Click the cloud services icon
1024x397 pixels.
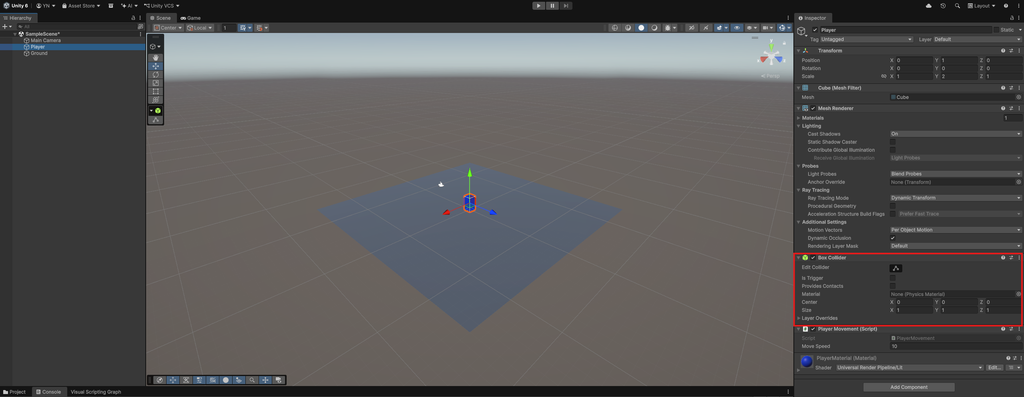[929, 5]
